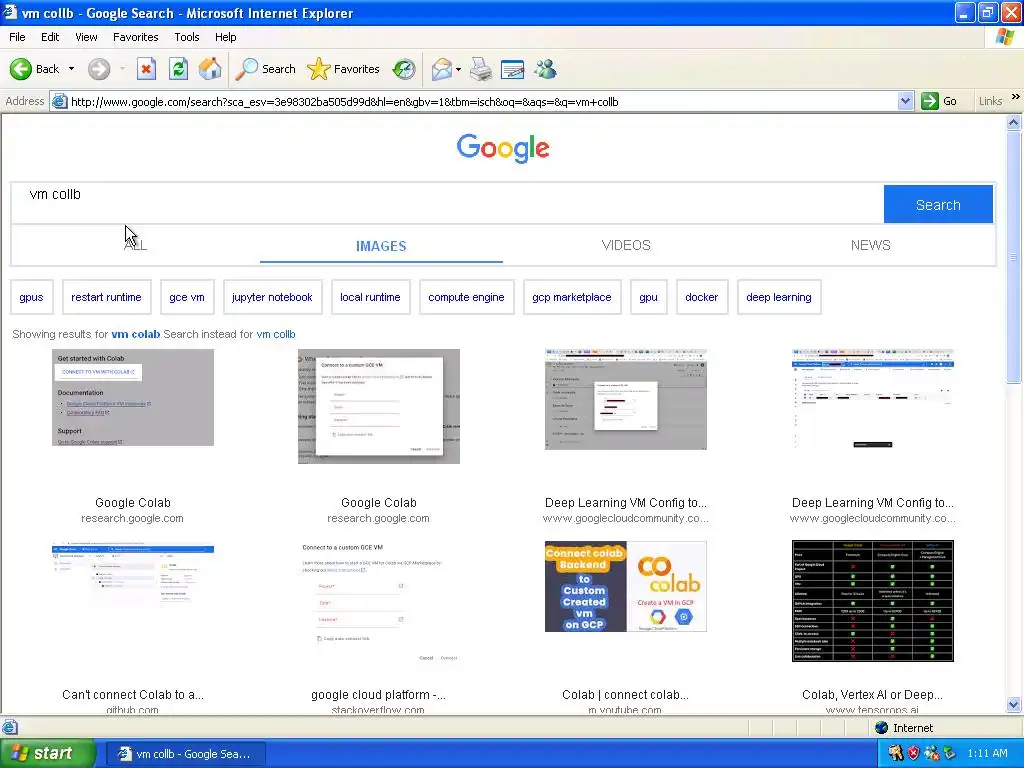The height and width of the screenshot is (768, 1024).
Task: Click the red shield tray icon
Action: coord(914,753)
